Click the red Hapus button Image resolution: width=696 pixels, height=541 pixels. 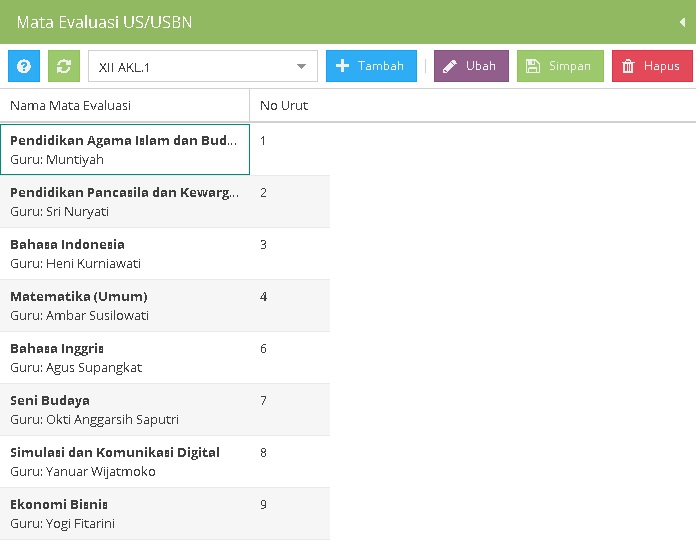(x=652, y=66)
